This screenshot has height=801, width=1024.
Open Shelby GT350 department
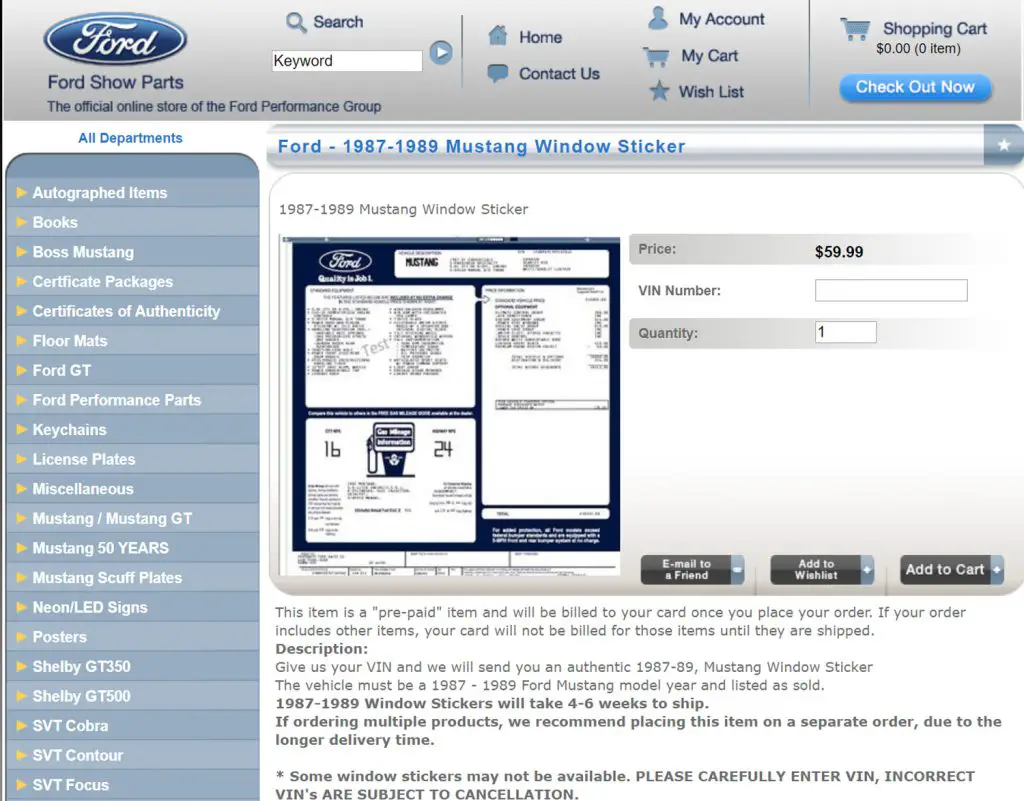[82, 667]
